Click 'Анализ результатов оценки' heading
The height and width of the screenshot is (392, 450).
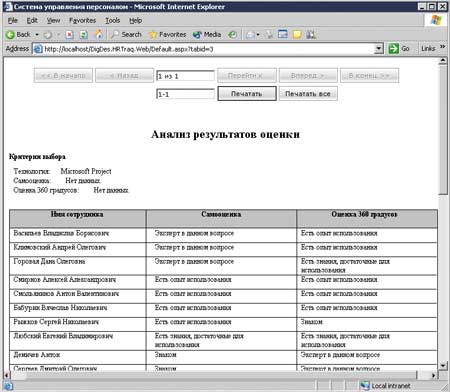[225, 134]
